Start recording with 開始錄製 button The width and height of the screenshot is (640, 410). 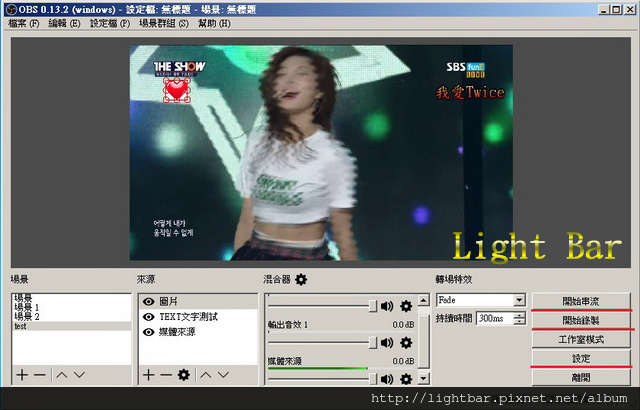(x=581, y=320)
